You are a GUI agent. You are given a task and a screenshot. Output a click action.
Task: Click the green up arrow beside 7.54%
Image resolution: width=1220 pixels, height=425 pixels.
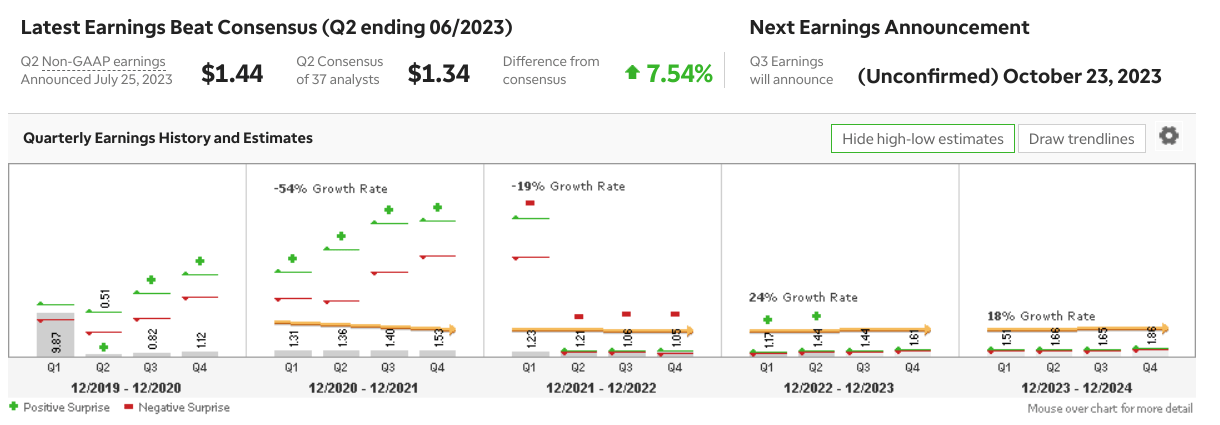[x=632, y=72]
